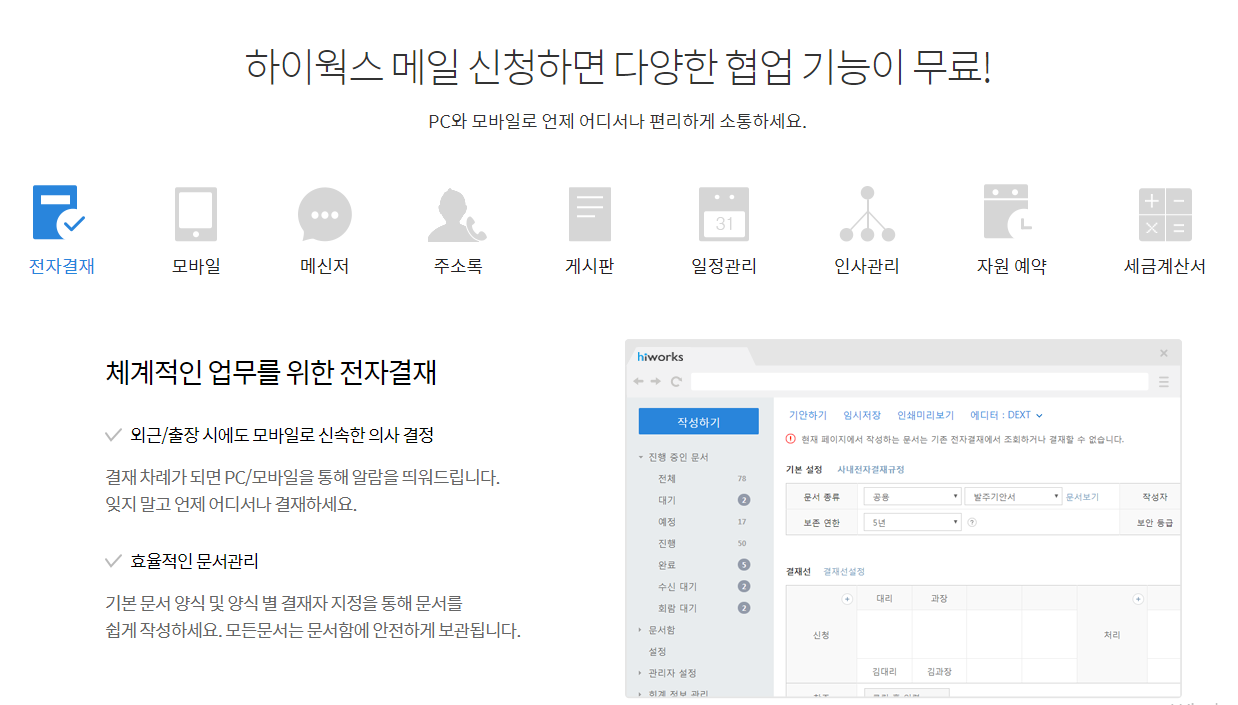Click the help question mark beside 보존 연한

[972, 522]
